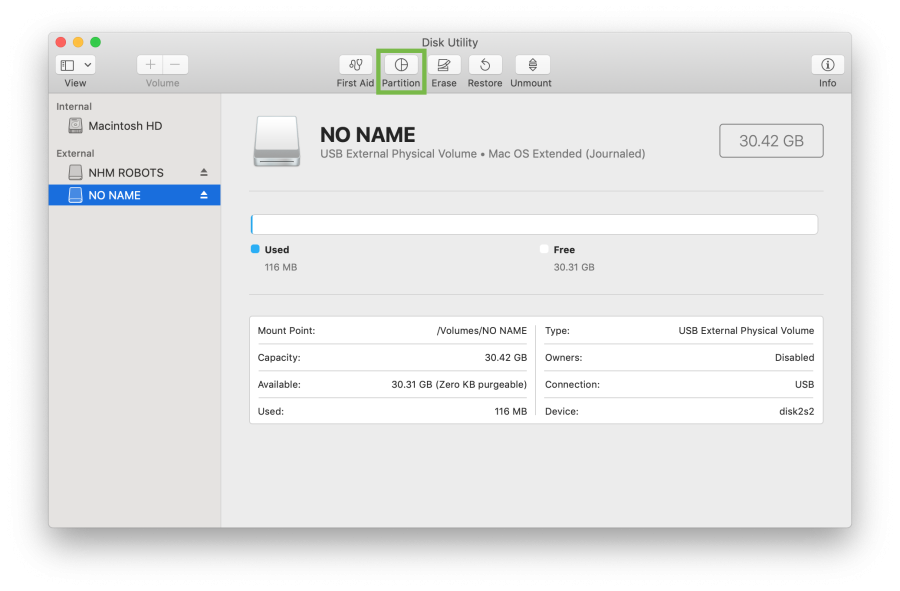This screenshot has height=591, width=900.
Task: Select Macintosh HD in sidebar
Action: coord(134,126)
